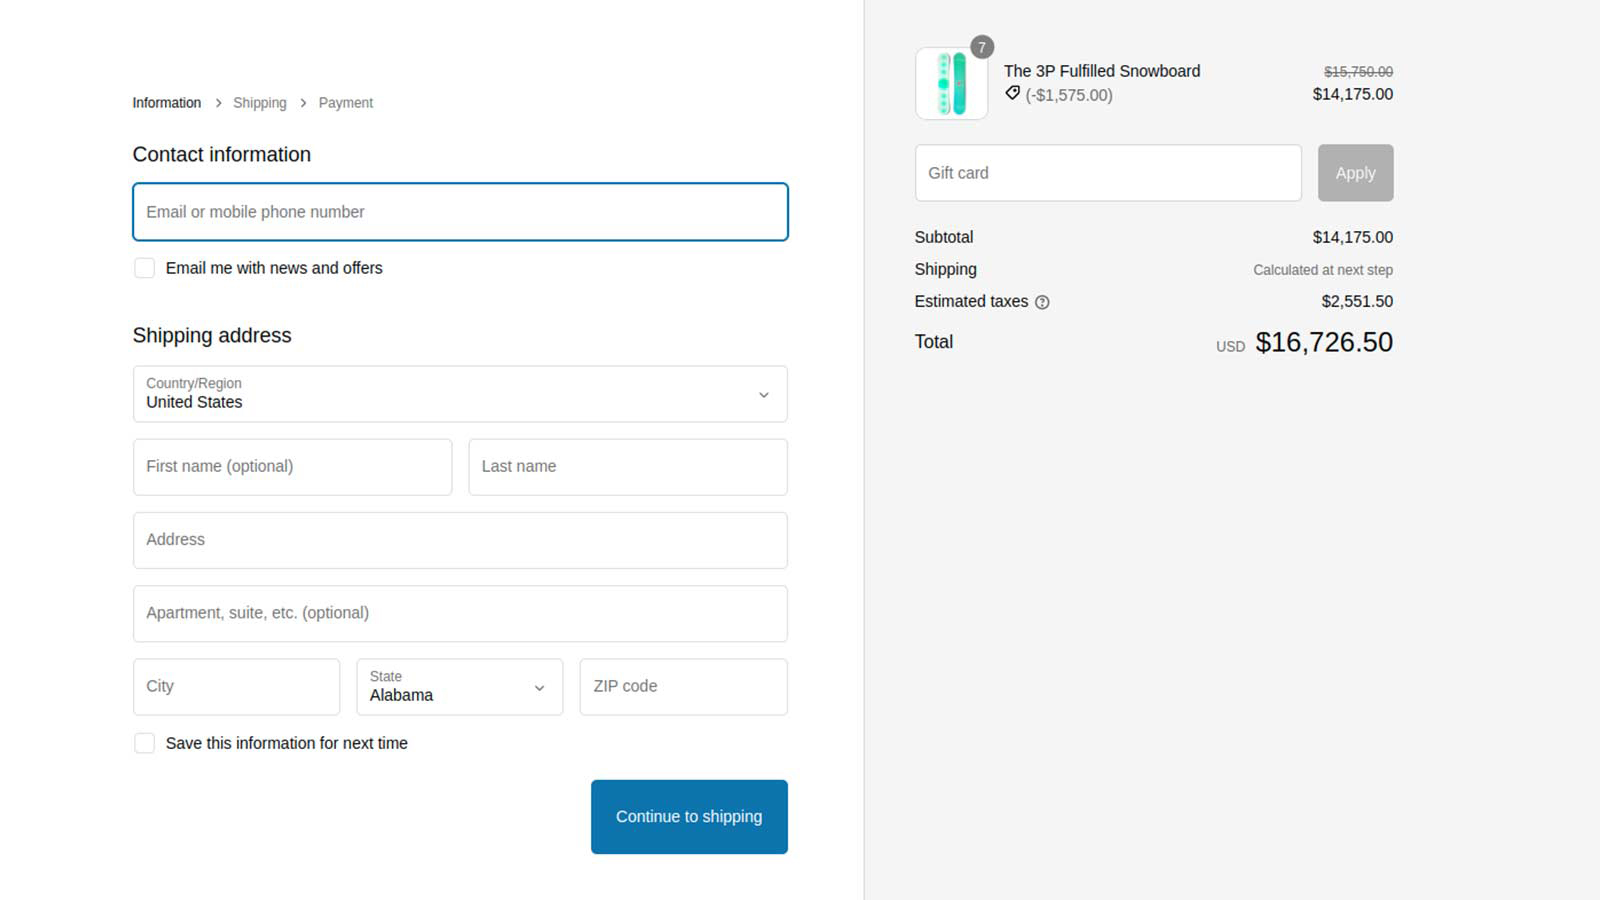Select the Payment breadcrumb step

(x=345, y=103)
